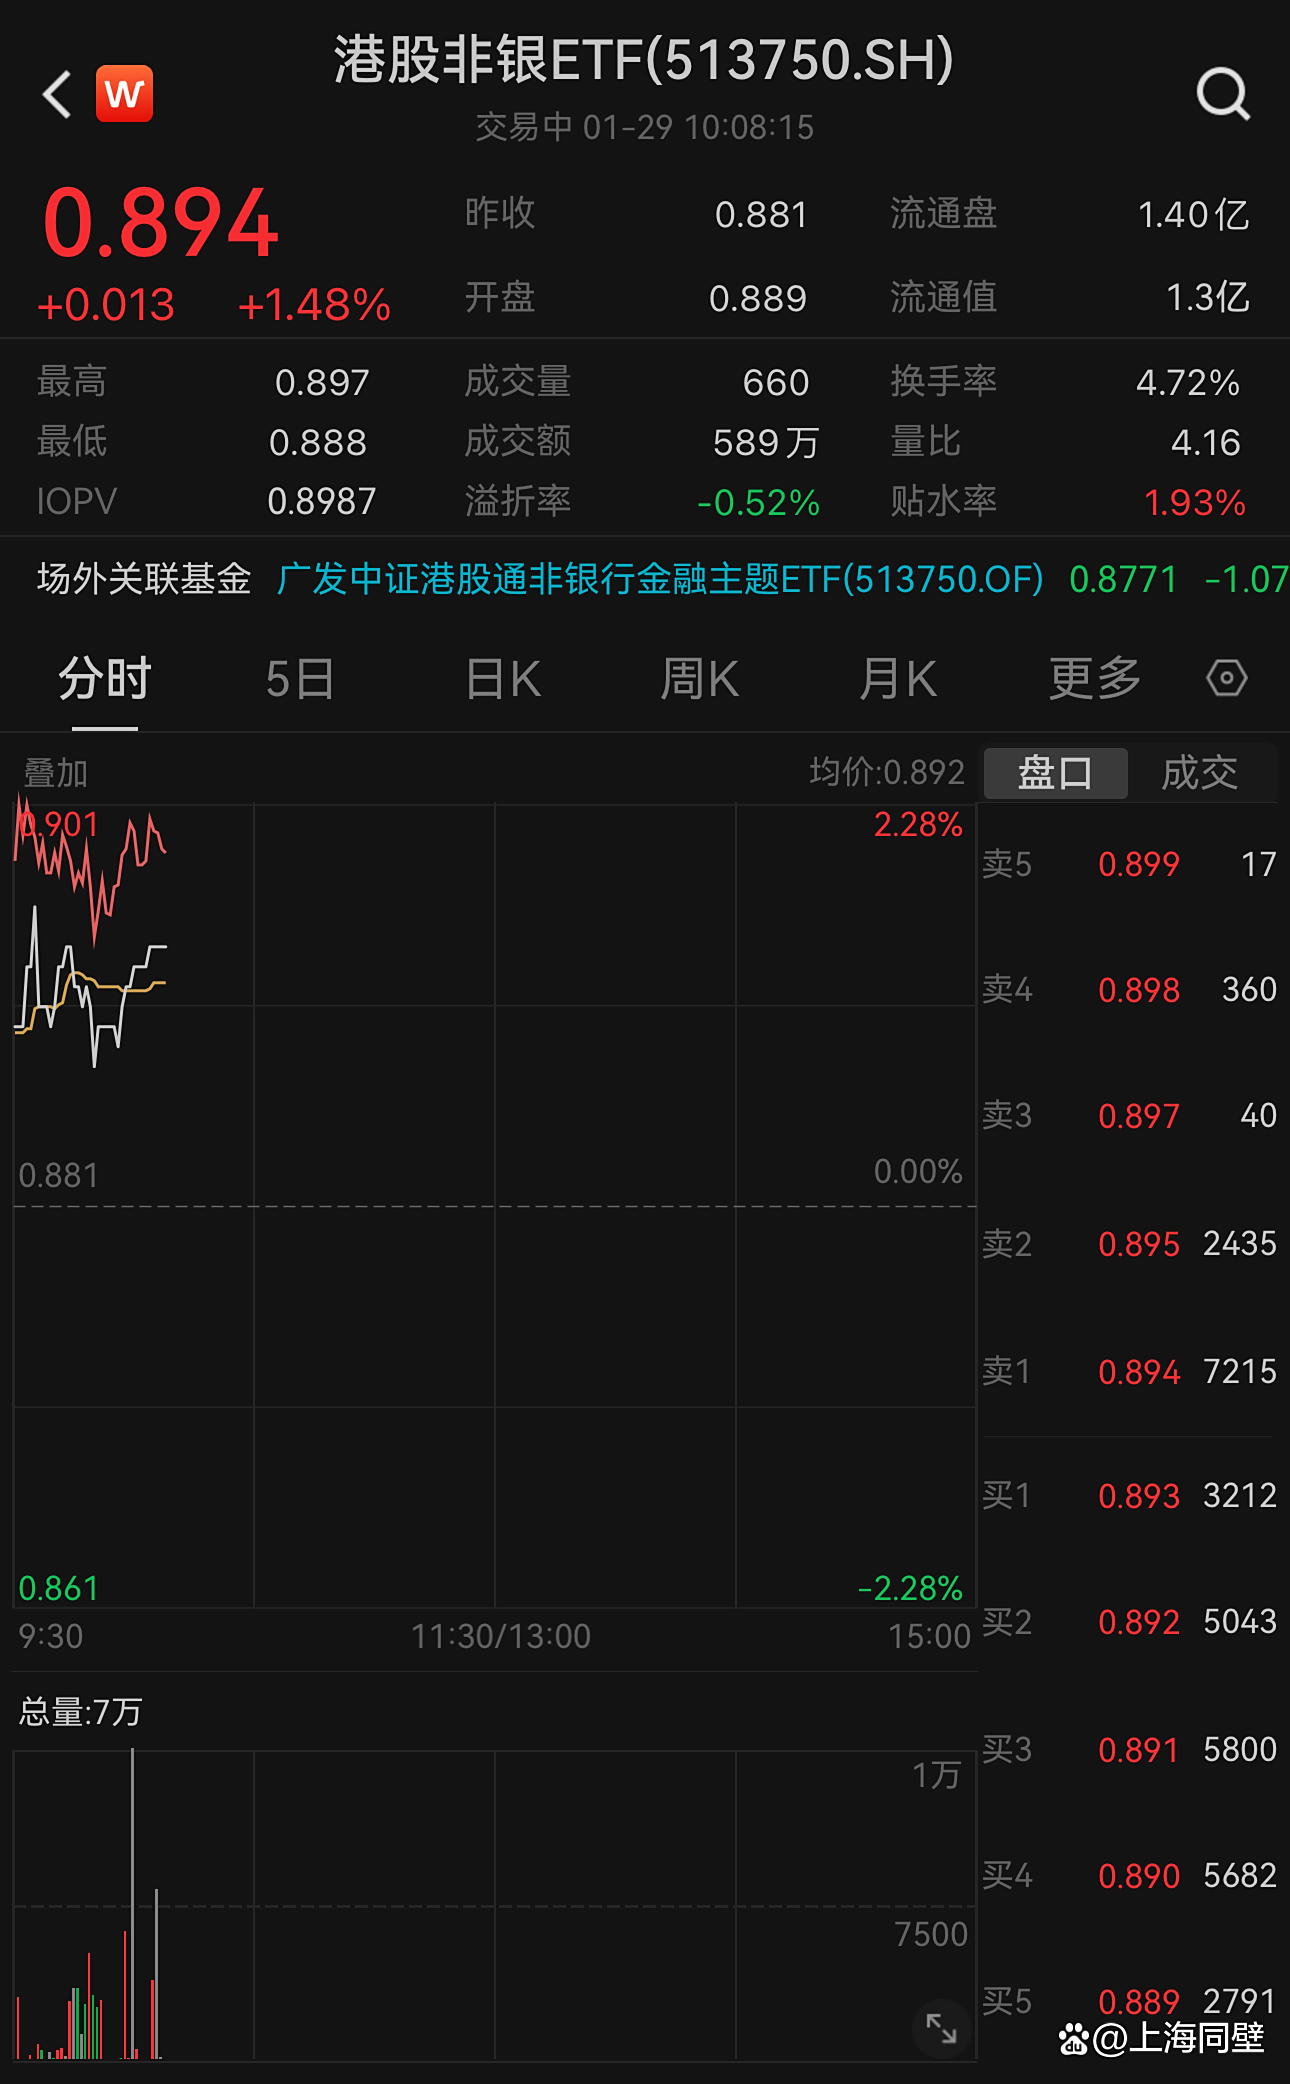Screen dimensions: 1290x2084
Task: Tap the 买2 row at 0.892
Action: (1130, 1622)
